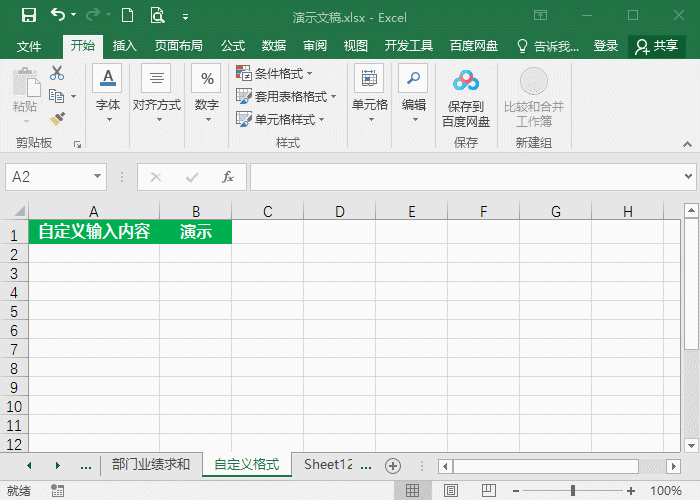Click into the formula bar input
The height and width of the screenshot is (500, 700).
tap(467, 177)
